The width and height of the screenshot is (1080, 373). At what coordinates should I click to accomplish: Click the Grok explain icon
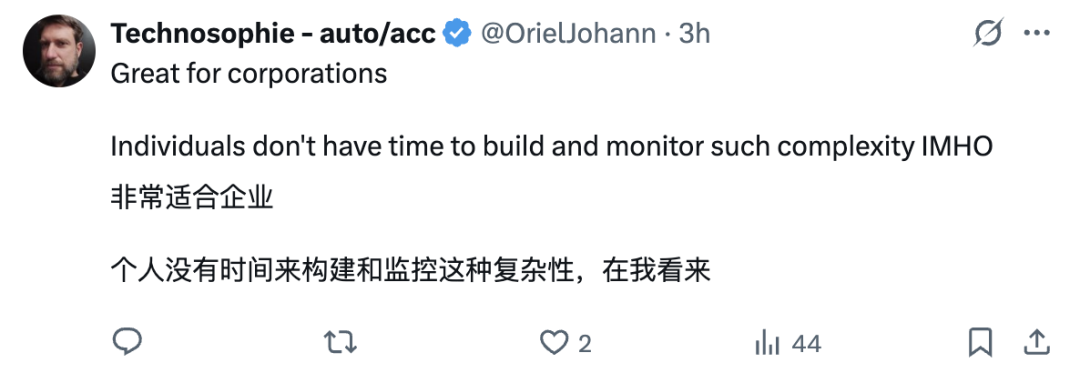click(x=989, y=34)
